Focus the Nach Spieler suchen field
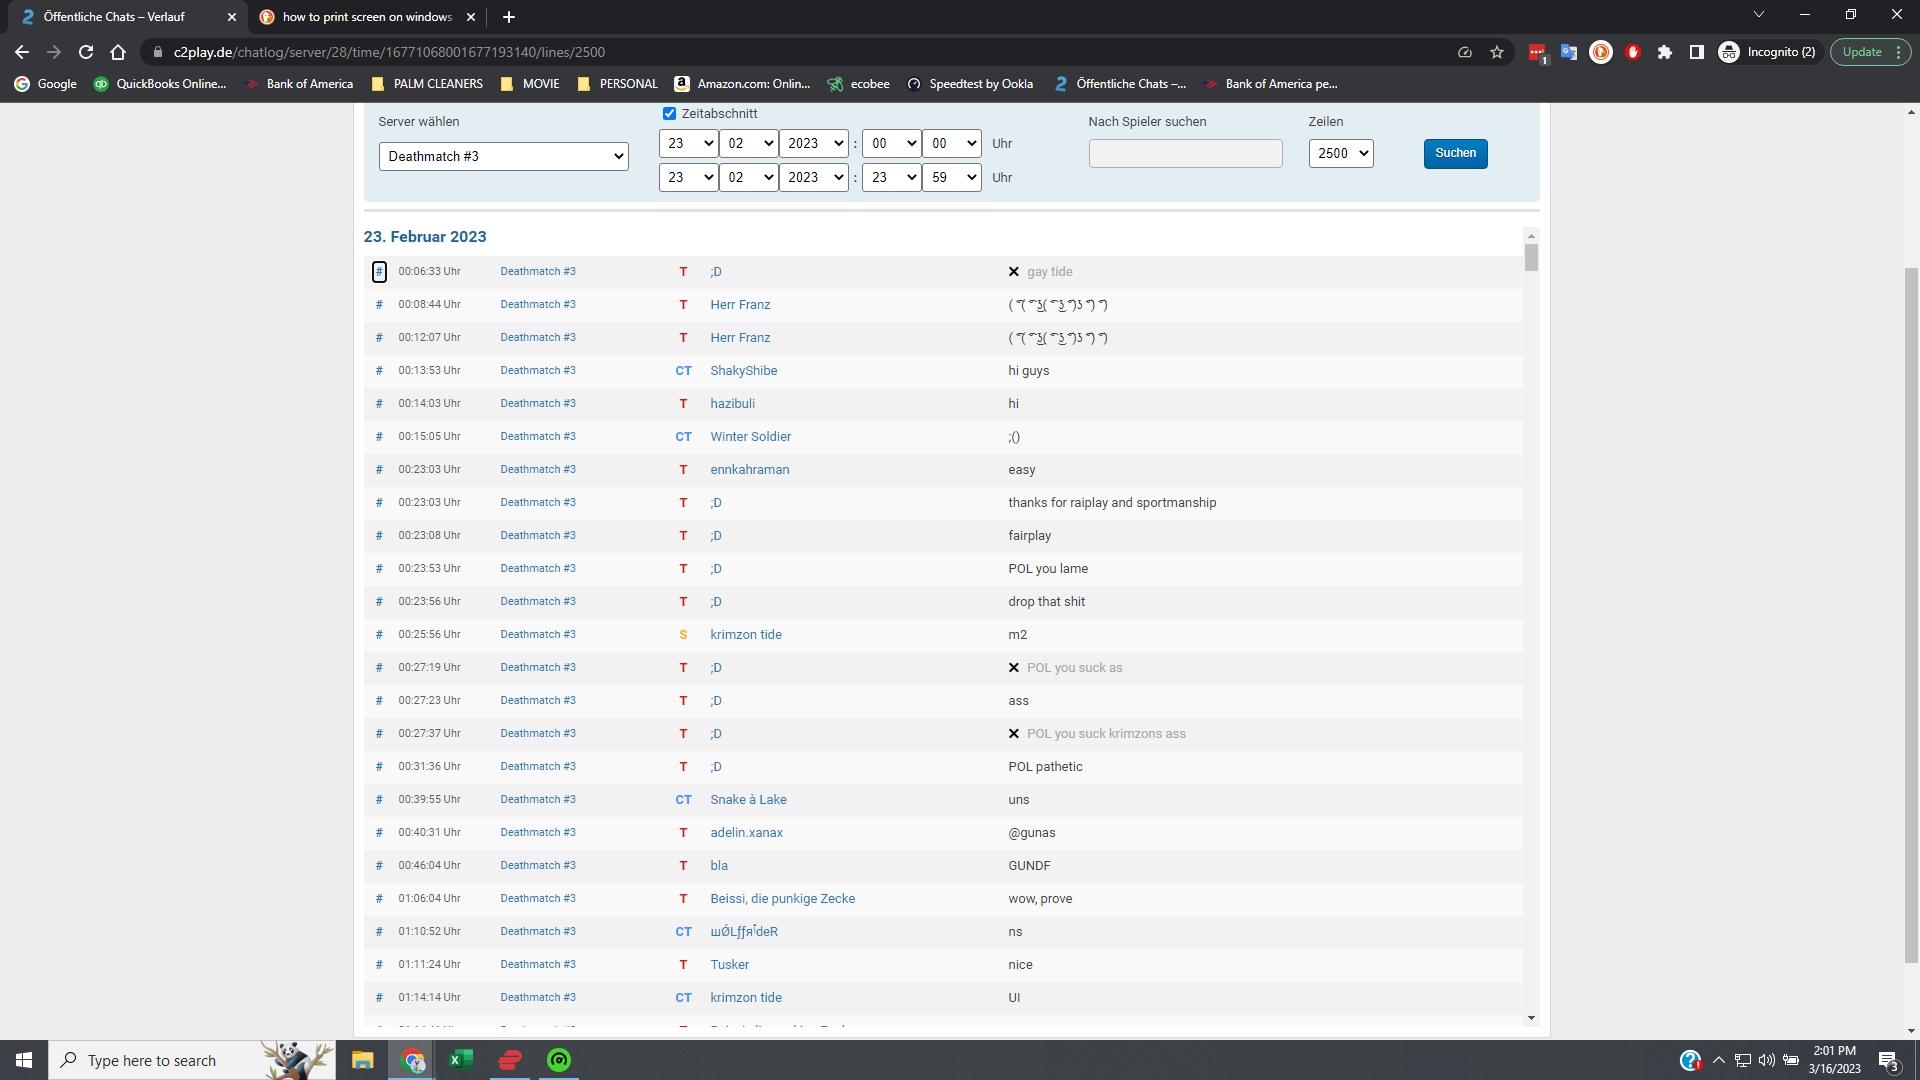The image size is (1920, 1080). (1185, 153)
